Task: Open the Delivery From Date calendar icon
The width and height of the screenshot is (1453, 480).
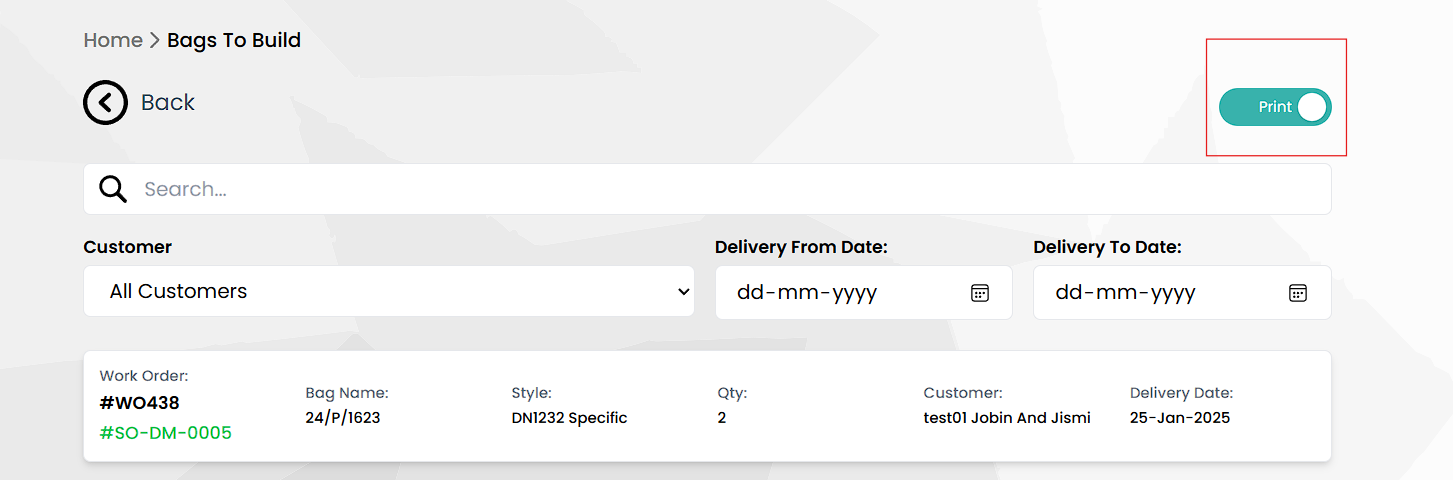Action: 980,293
